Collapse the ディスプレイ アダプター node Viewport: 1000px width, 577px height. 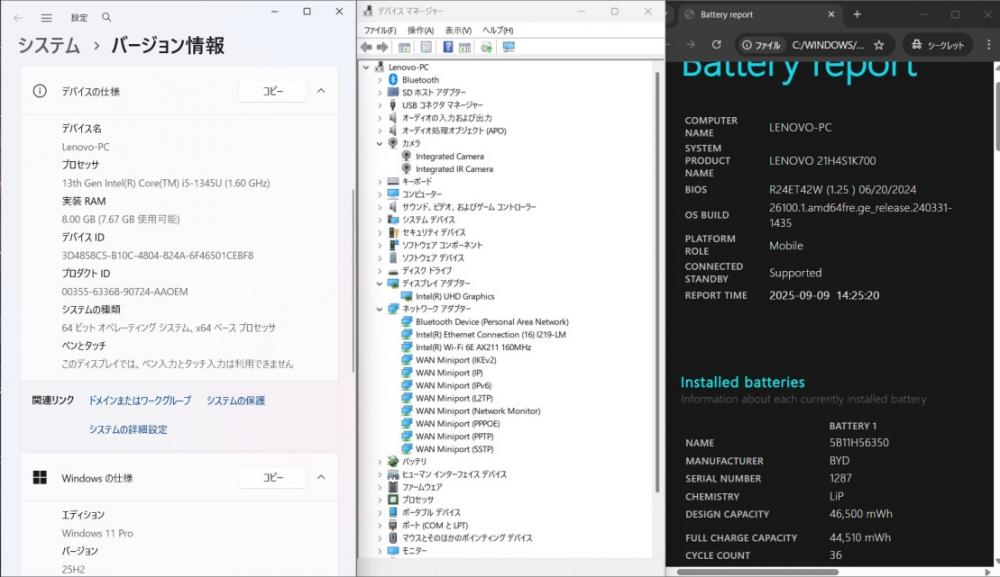point(379,284)
